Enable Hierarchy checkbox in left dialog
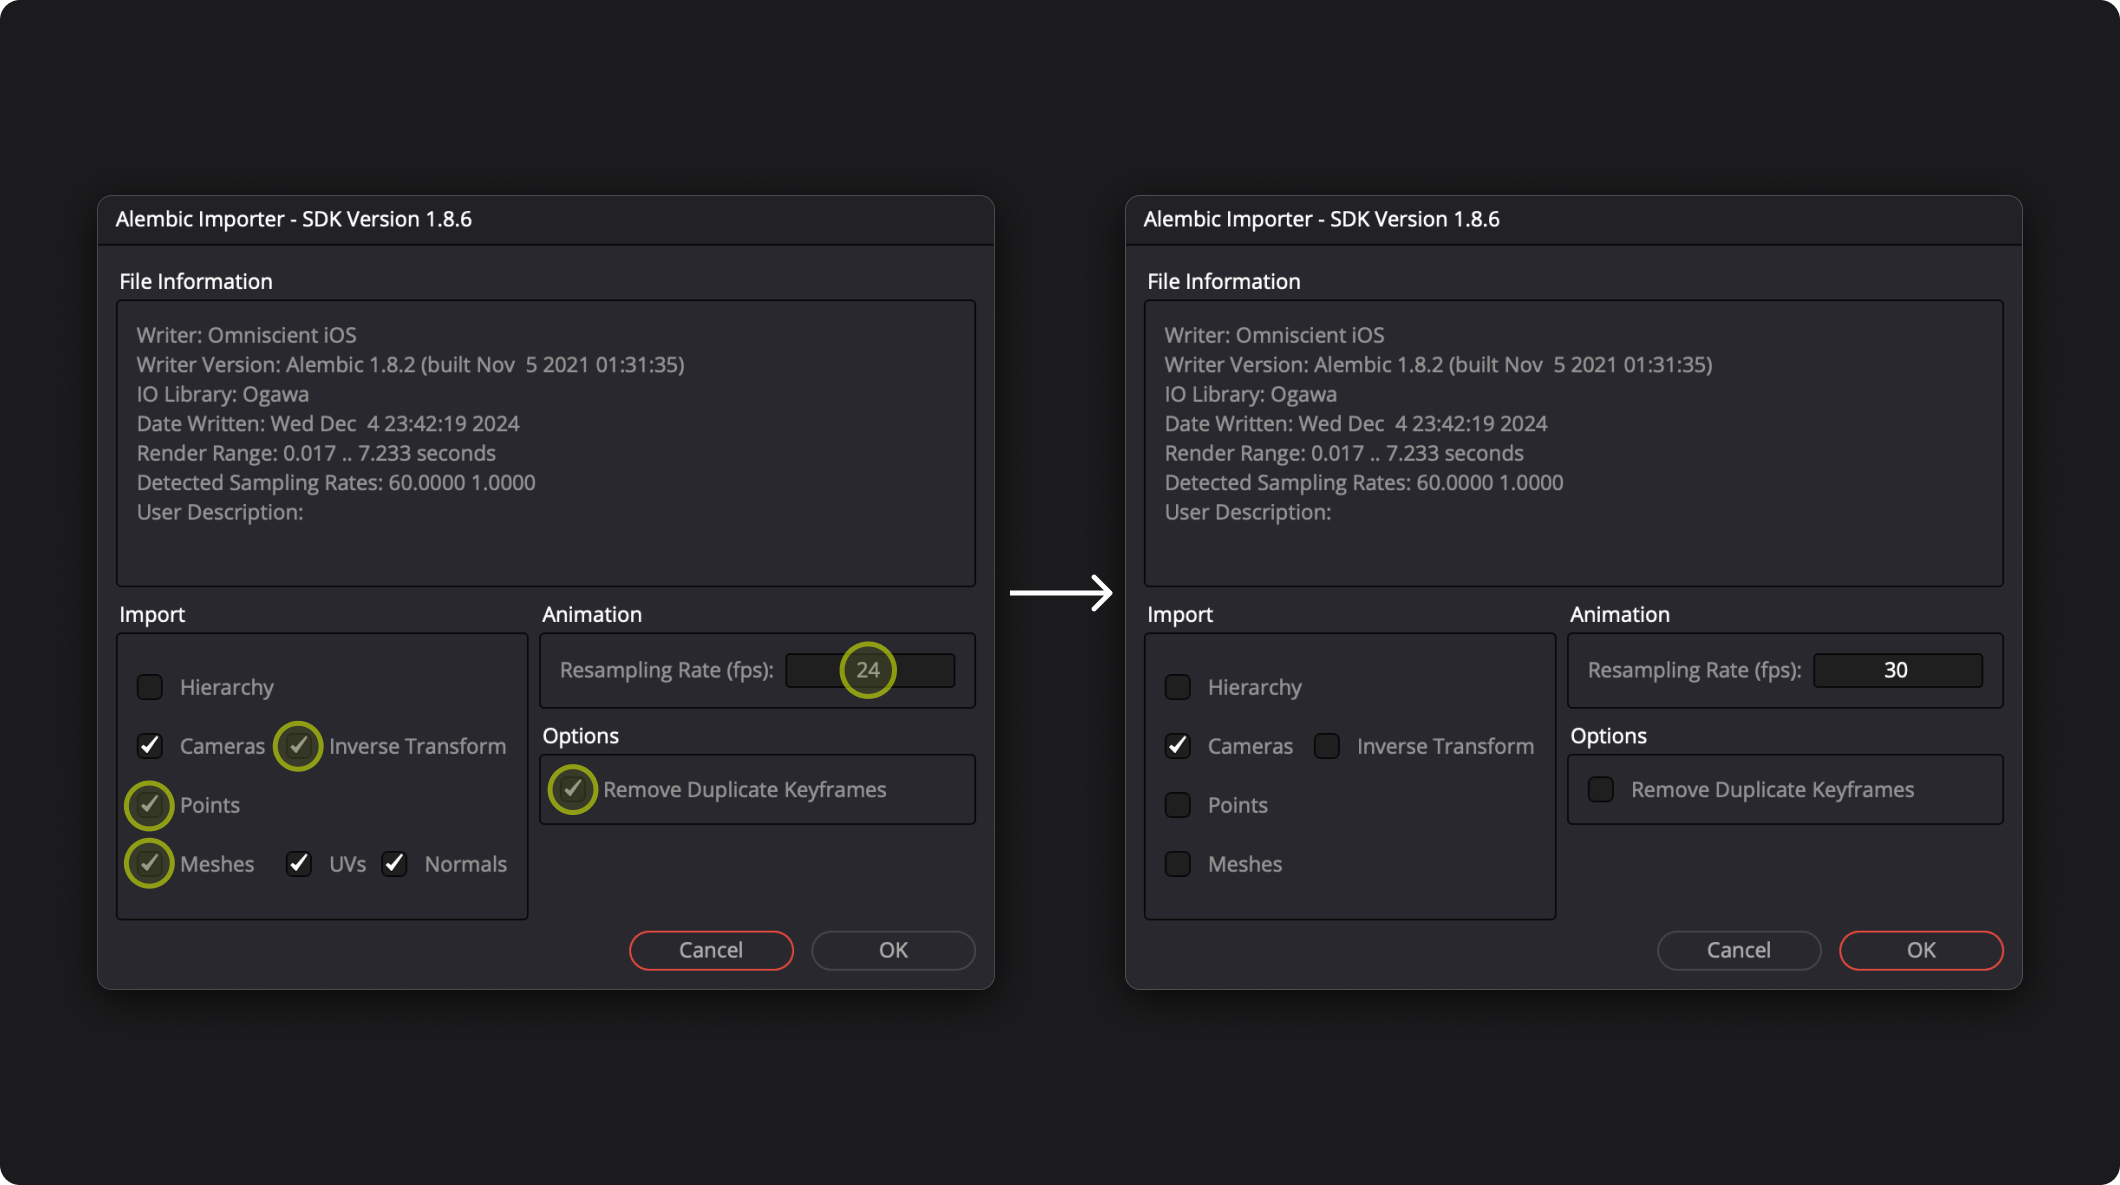 (x=149, y=687)
